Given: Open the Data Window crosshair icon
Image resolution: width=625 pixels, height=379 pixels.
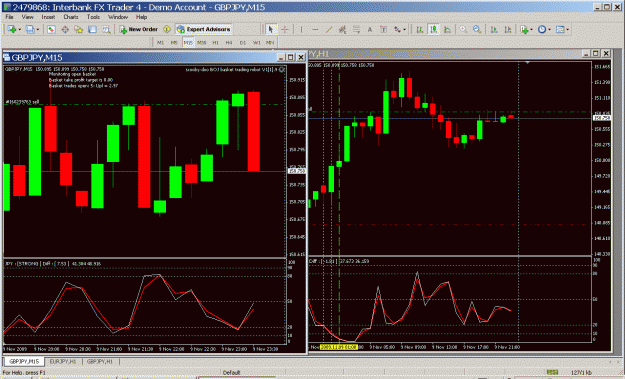Looking at the screenshot, I should [x=65, y=29].
